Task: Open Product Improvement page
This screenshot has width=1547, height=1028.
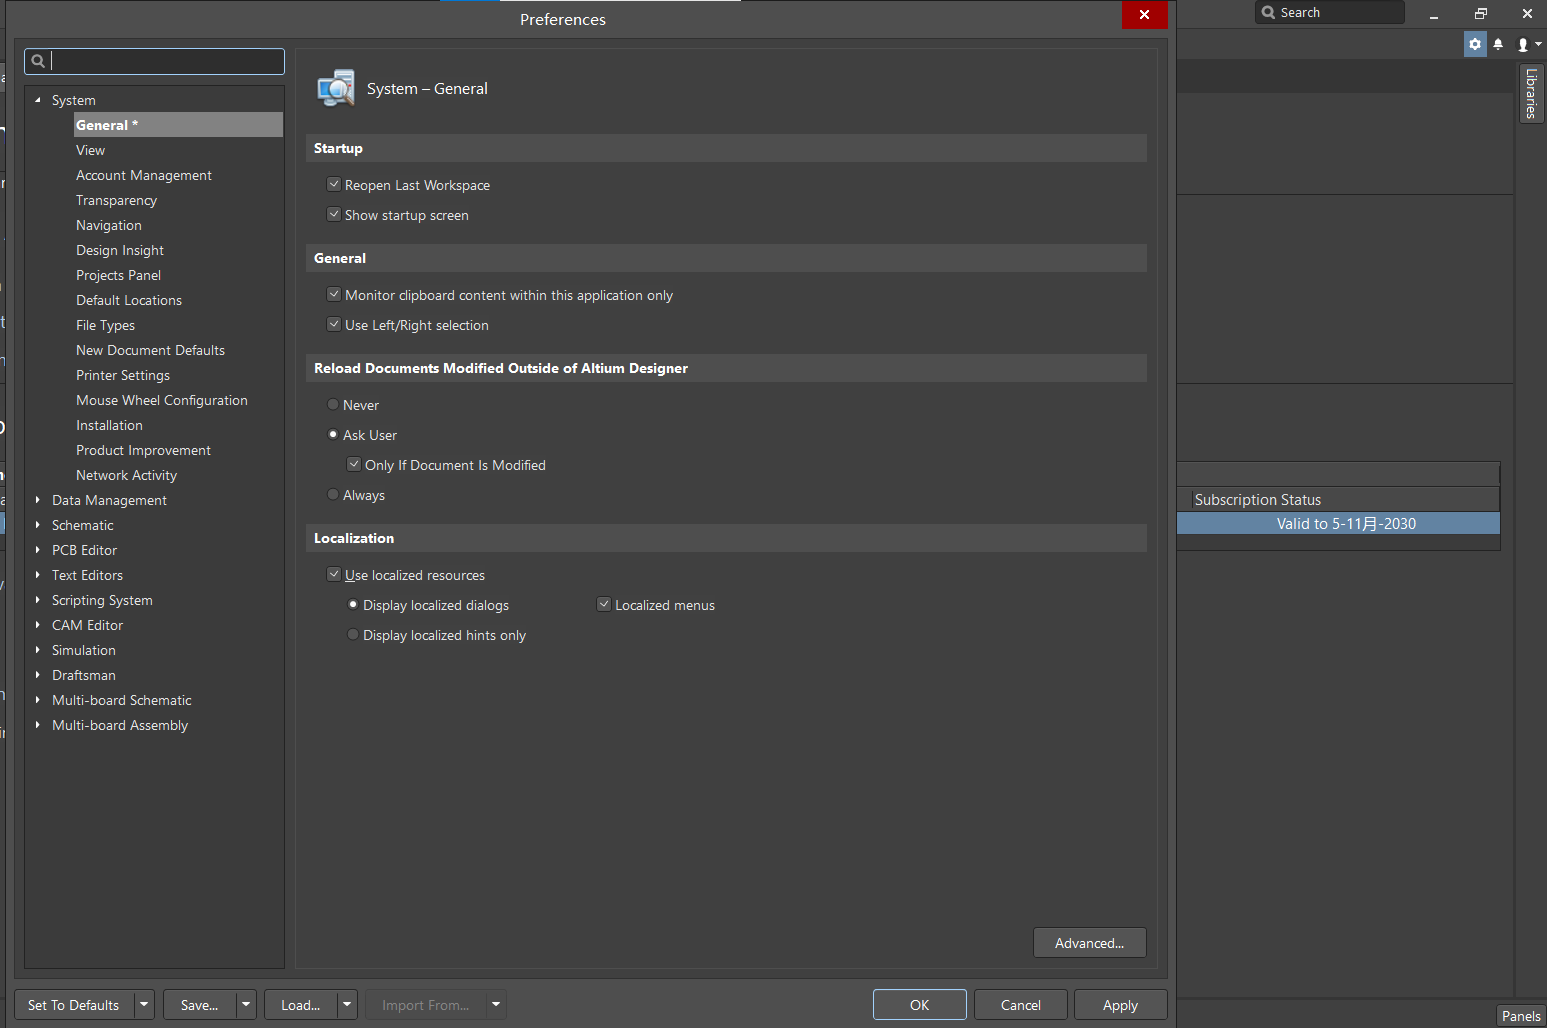Action: pos(143,450)
